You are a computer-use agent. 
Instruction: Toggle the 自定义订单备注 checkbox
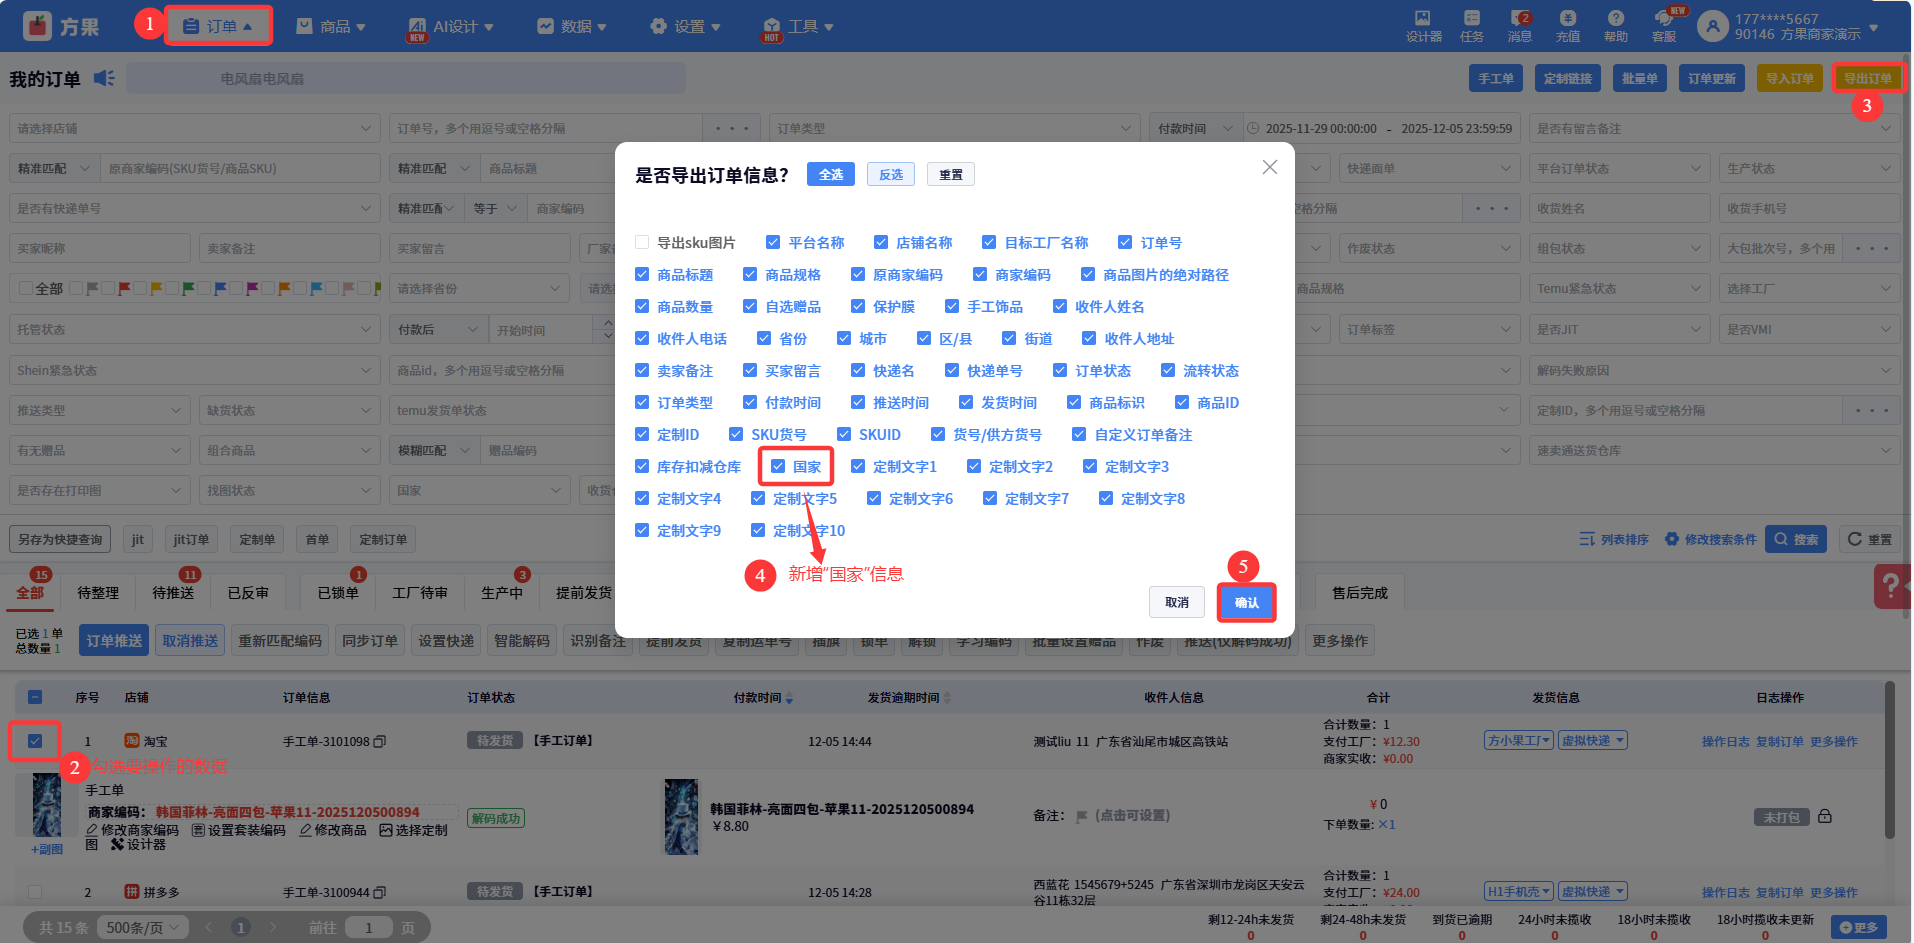tap(1079, 435)
